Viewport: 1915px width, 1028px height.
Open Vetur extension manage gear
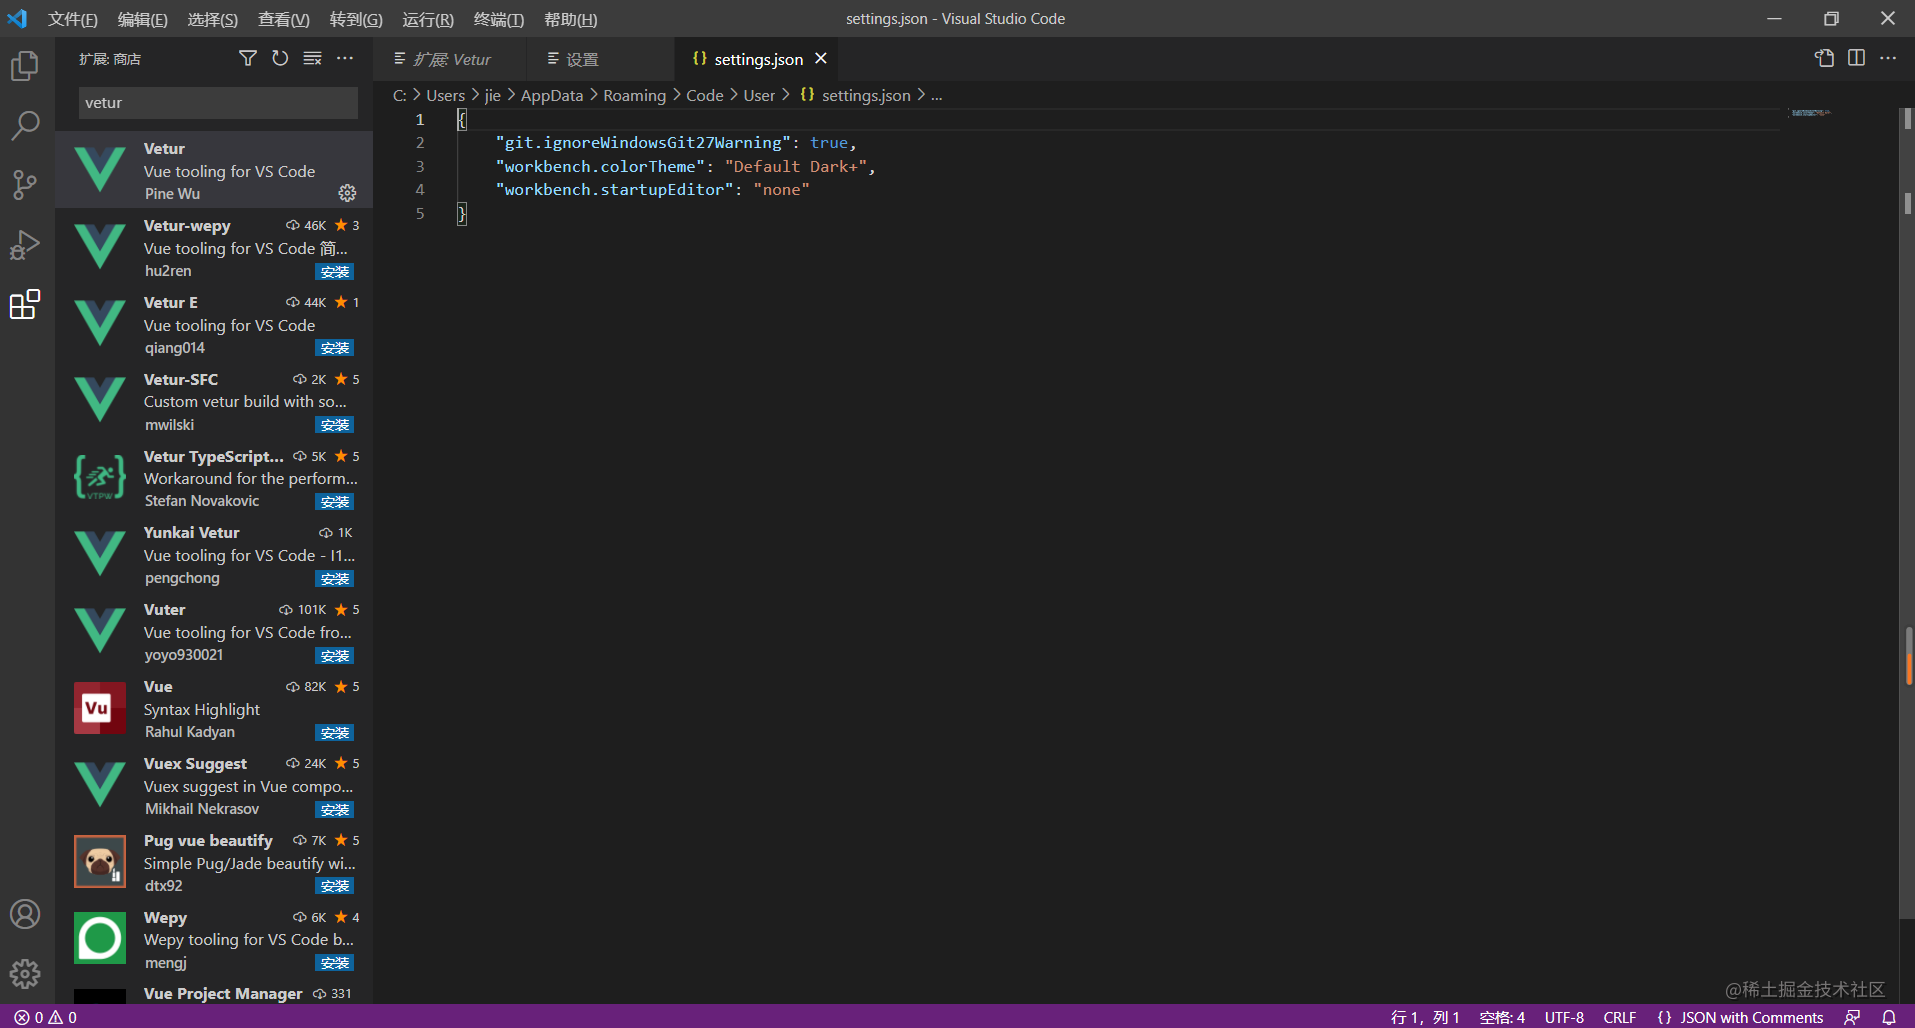[x=347, y=193]
